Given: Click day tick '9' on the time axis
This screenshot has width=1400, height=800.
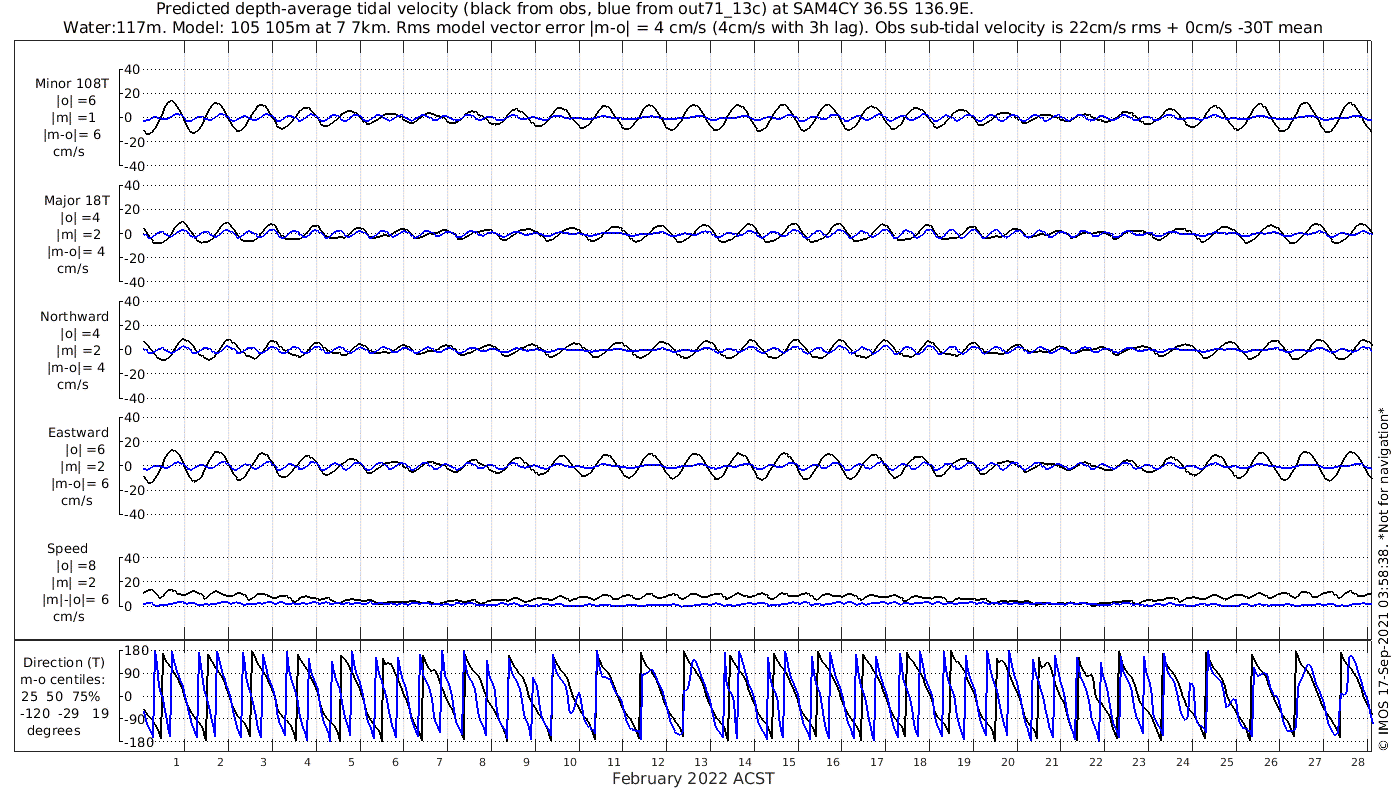Looking at the screenshot, I should (526, 762).
